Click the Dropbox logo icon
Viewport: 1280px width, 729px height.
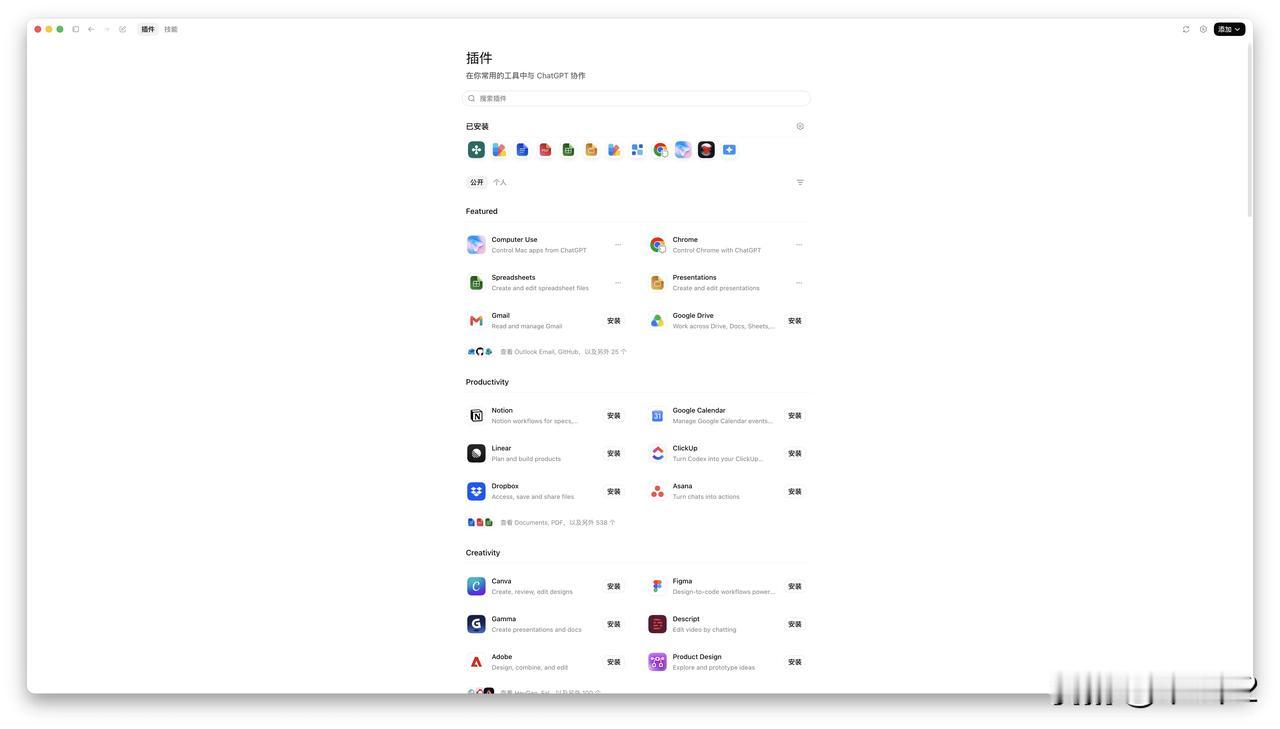(x=476, y=492)
